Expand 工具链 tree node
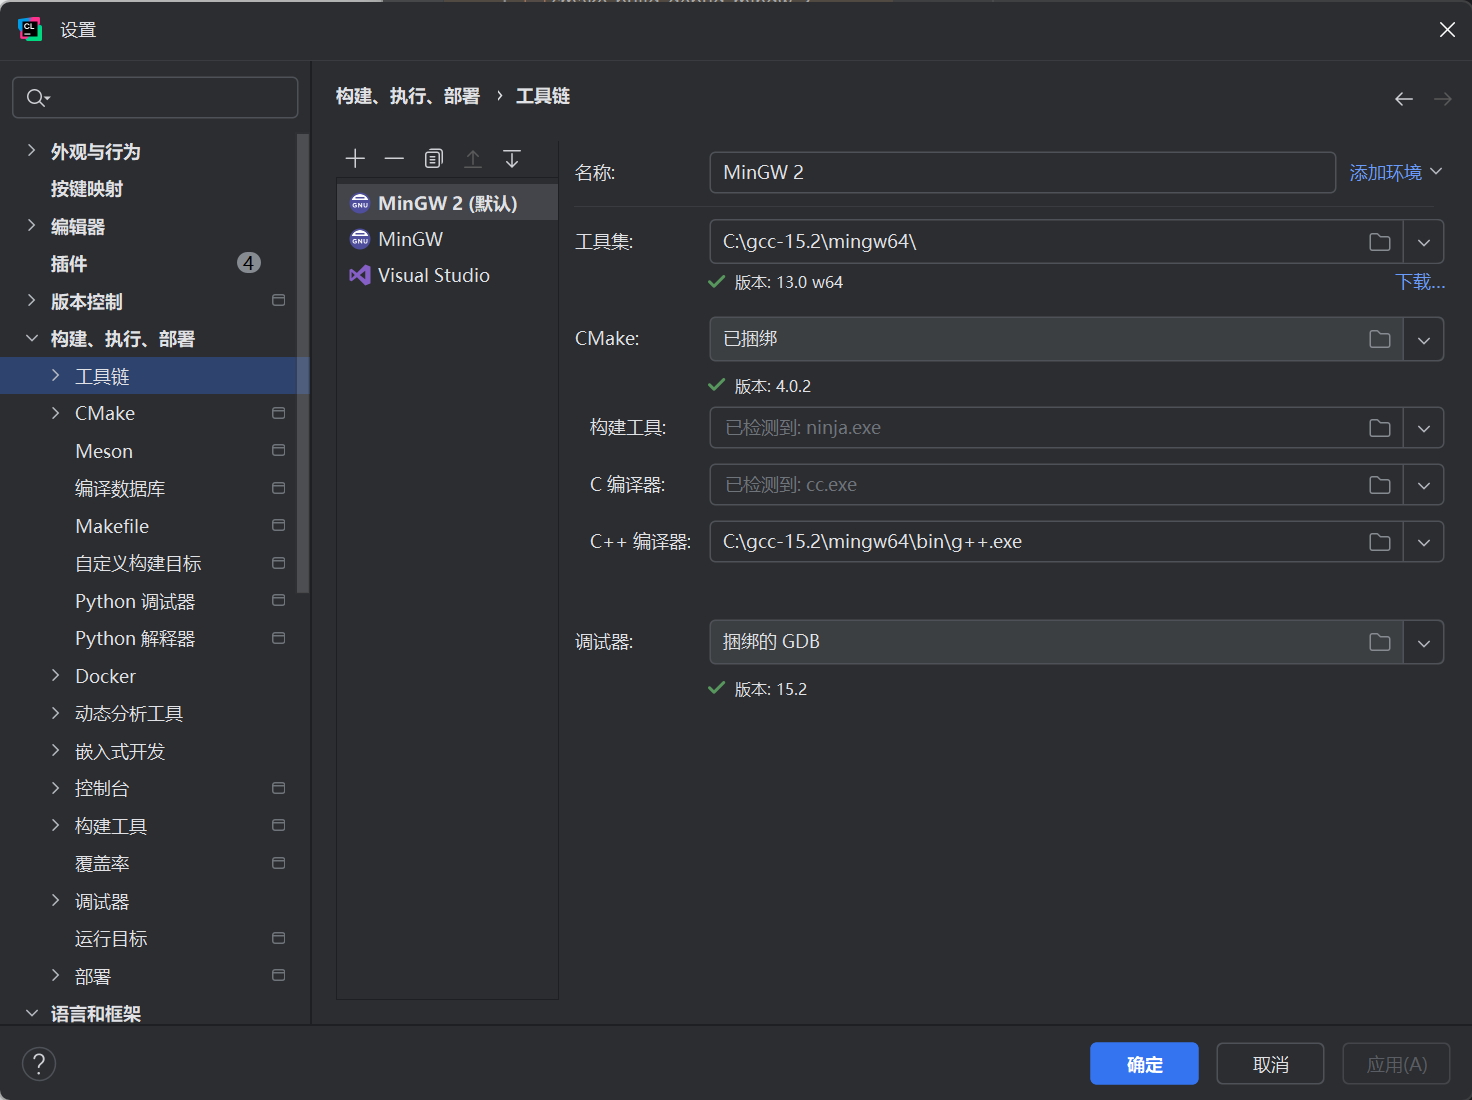 pos(55,376)
